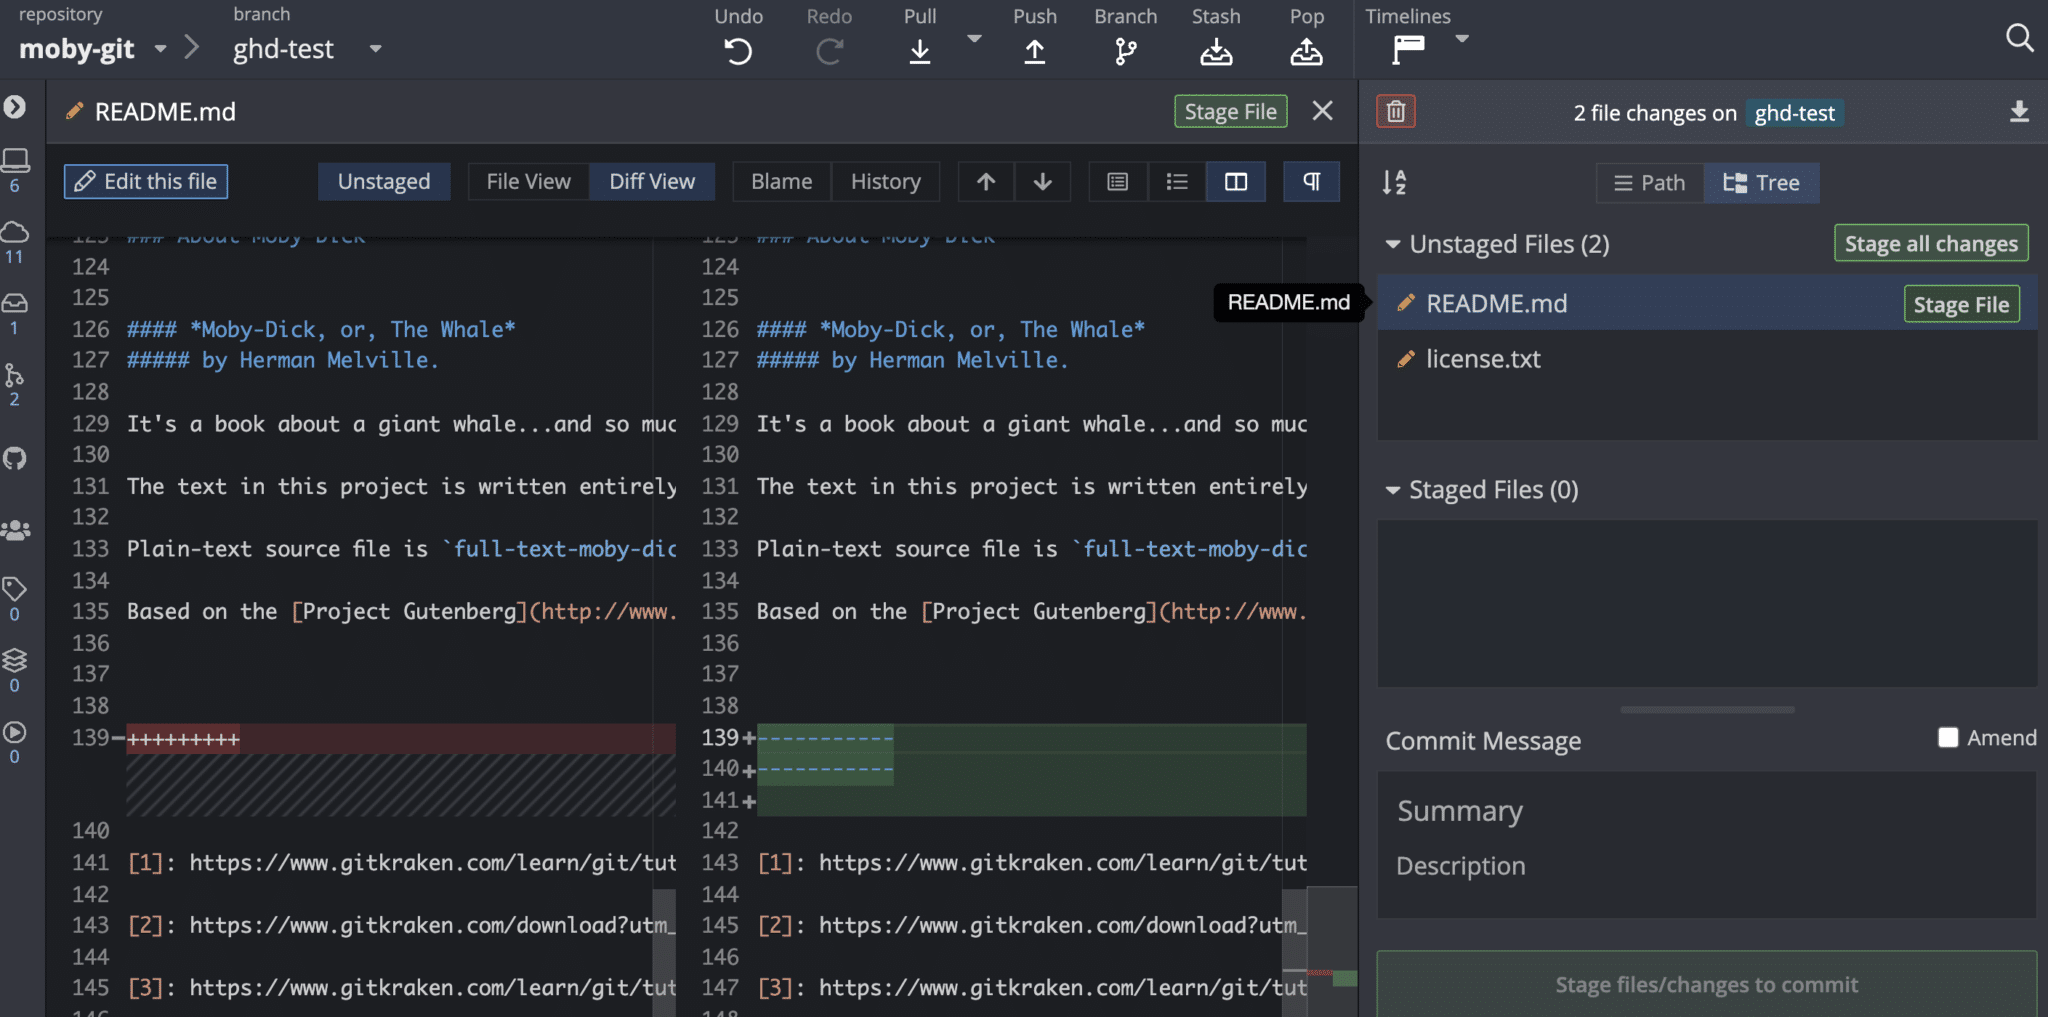Click the Redo icon in the toolbar
2048x1017 pixels.
click(830, 50)
